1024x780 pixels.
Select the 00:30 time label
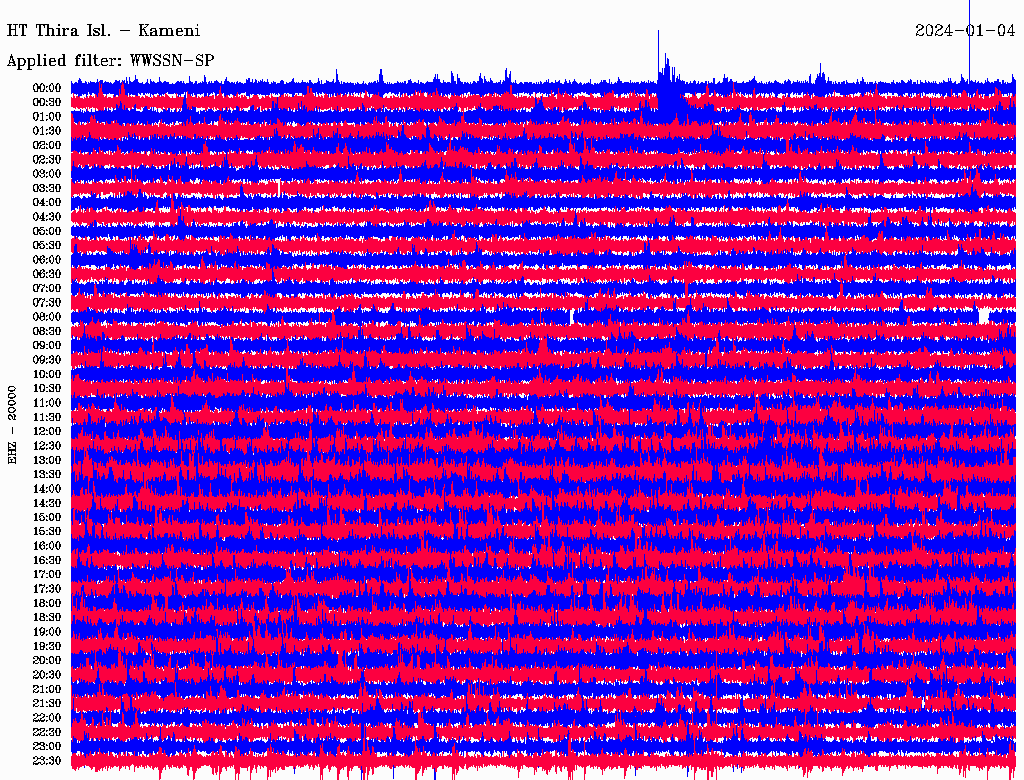point(47,103)
